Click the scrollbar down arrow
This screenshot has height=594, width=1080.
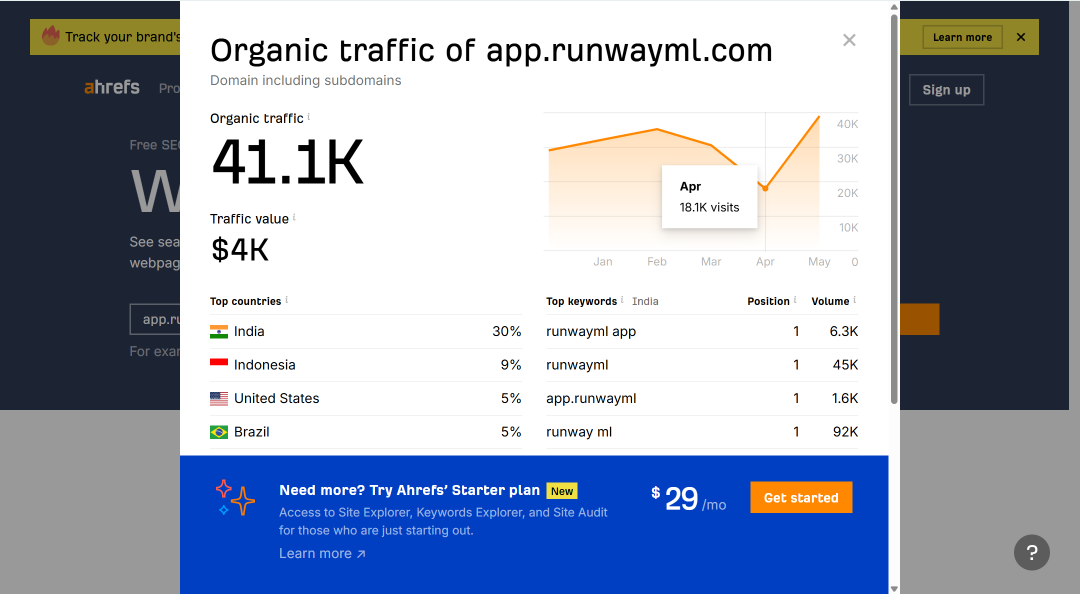pos(894,588)
